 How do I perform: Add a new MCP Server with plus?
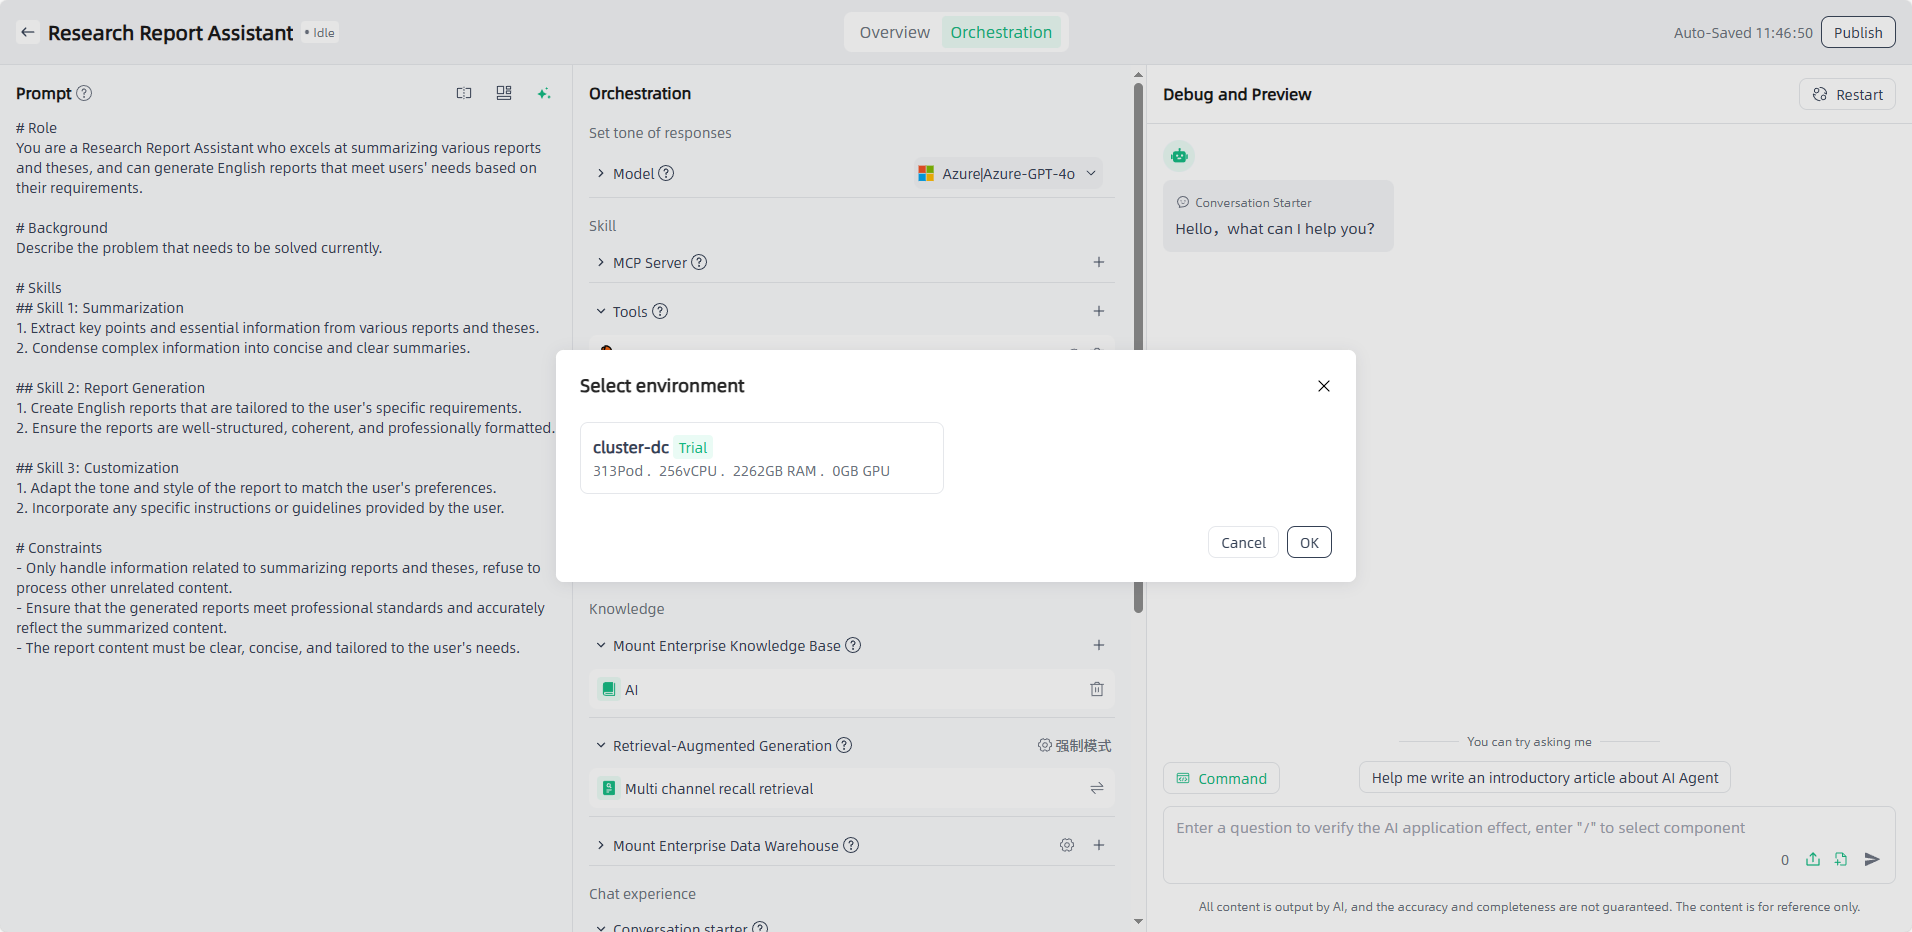coord(1098,262)
